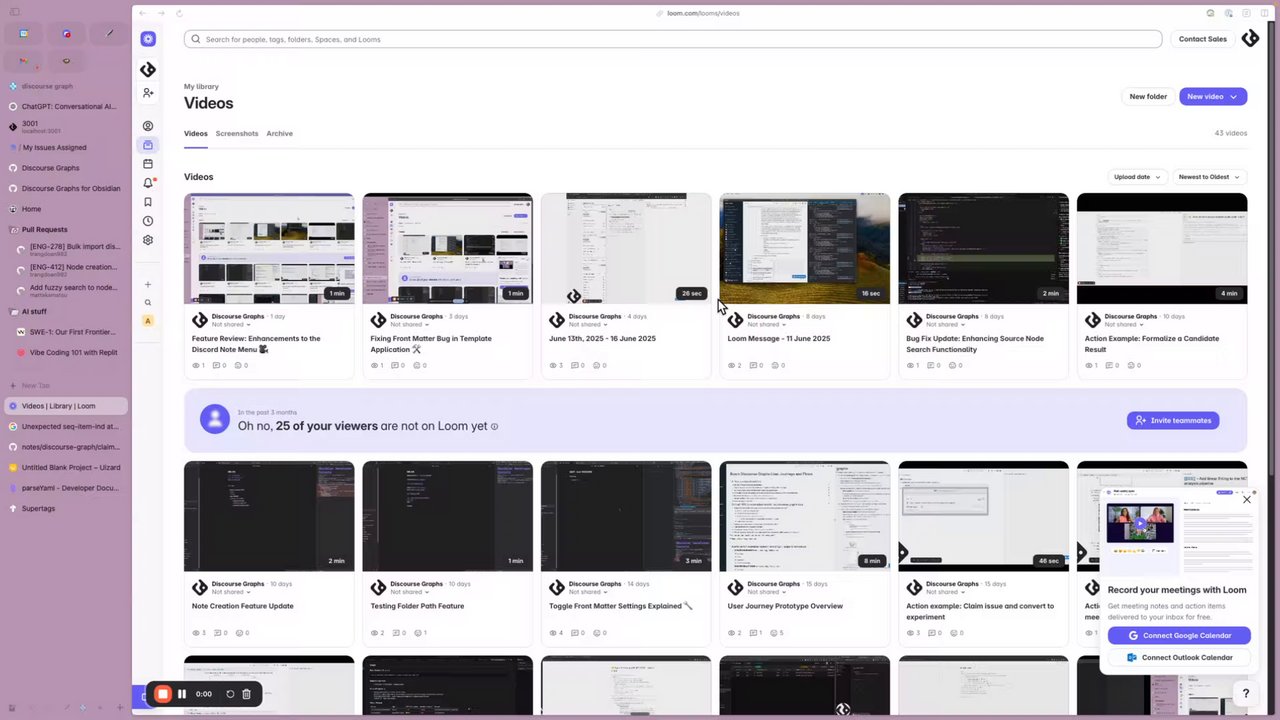
Task: Go back with browser back arrow
Action: [x=143, y=13]
